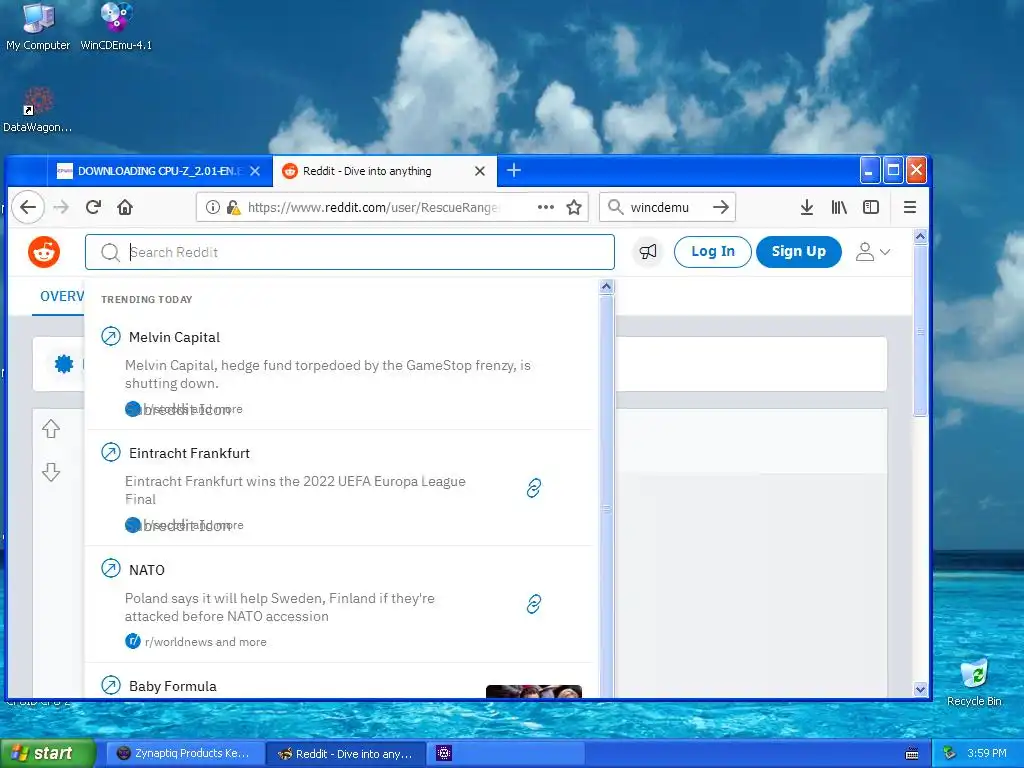1024x768 pixels.
Task: Toggle the Firefox sidebar icon
Action: point(871,207)
